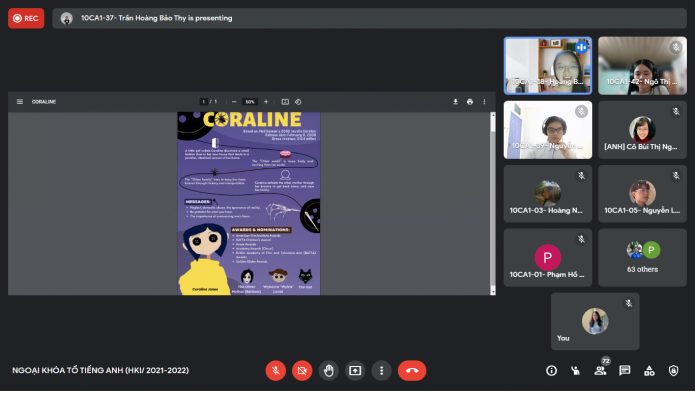This screenshot has height=393, width=695.
Task: Open the chat panel icon
Action: point(625,370)
